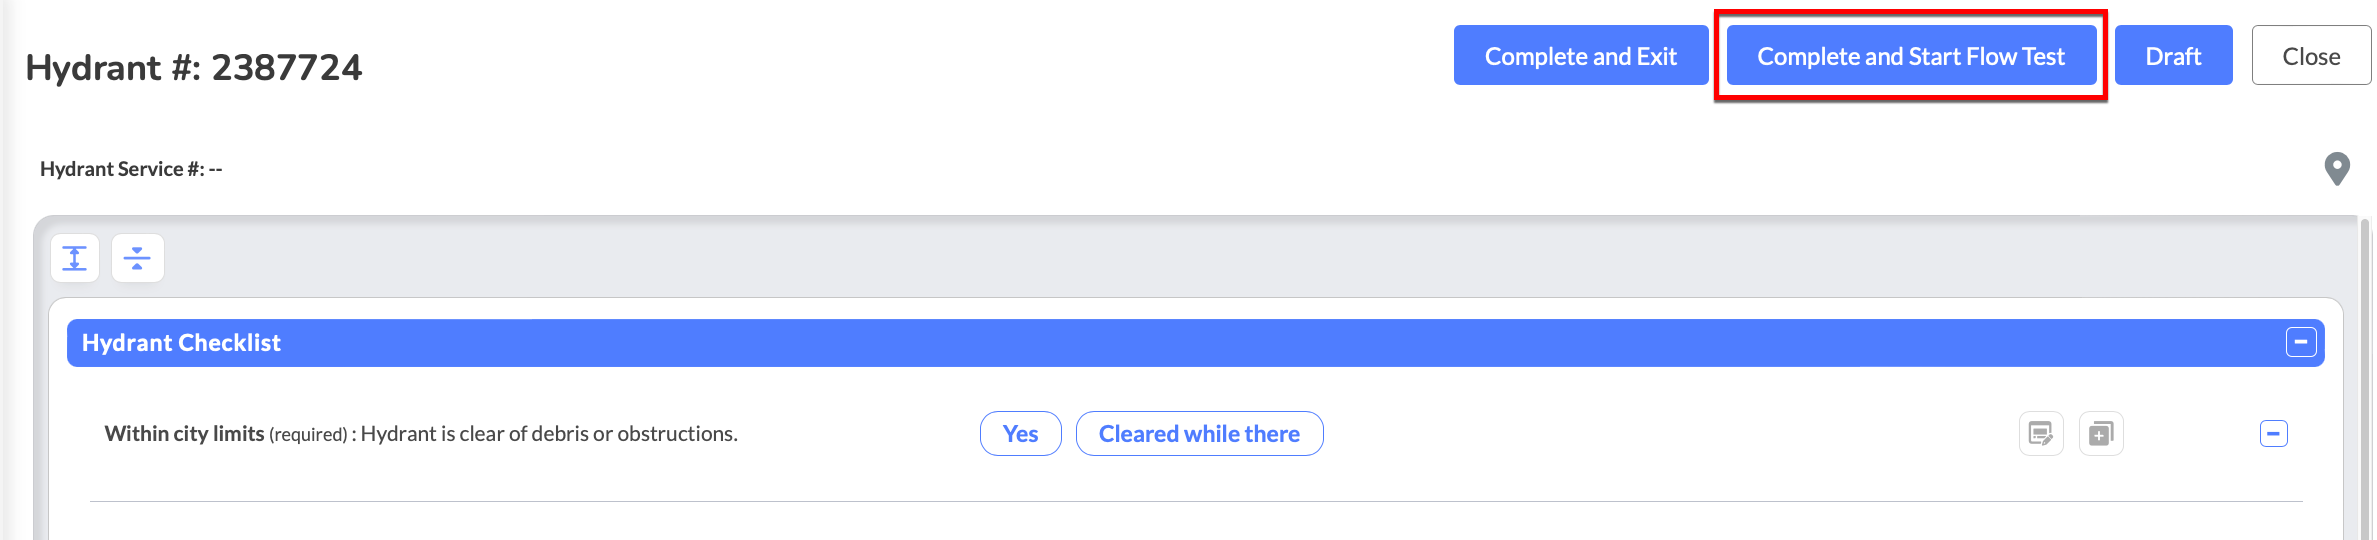Select the Yes answer option

pos(1020,434)
